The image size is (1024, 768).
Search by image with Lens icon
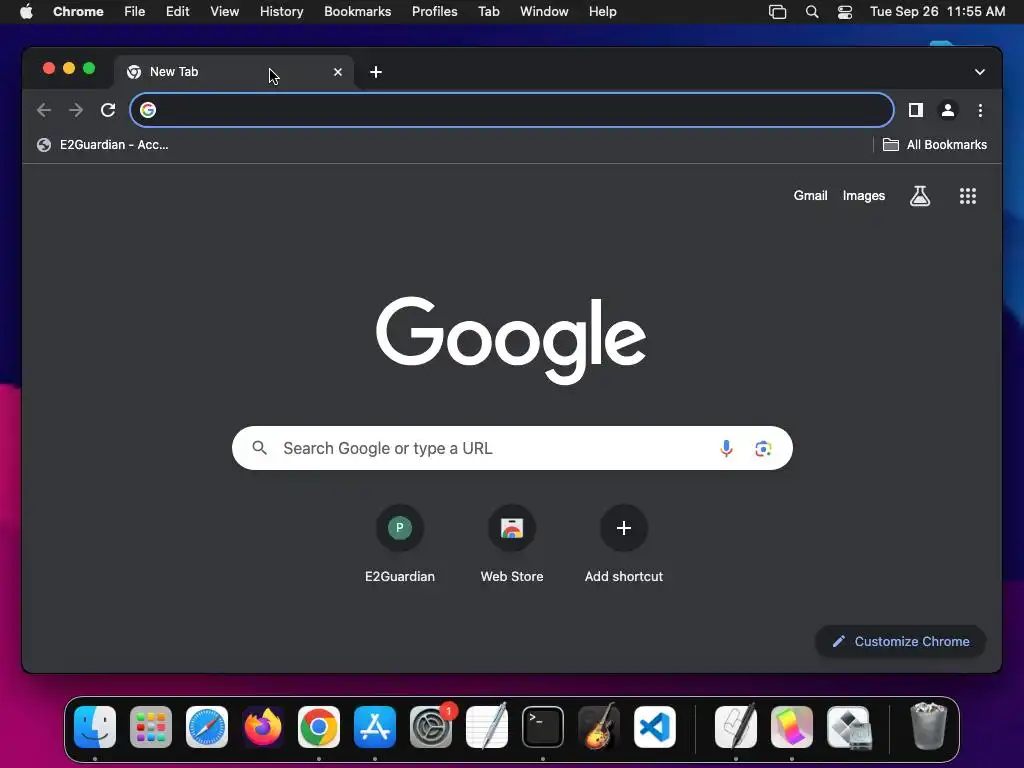(x=763, y=449)
